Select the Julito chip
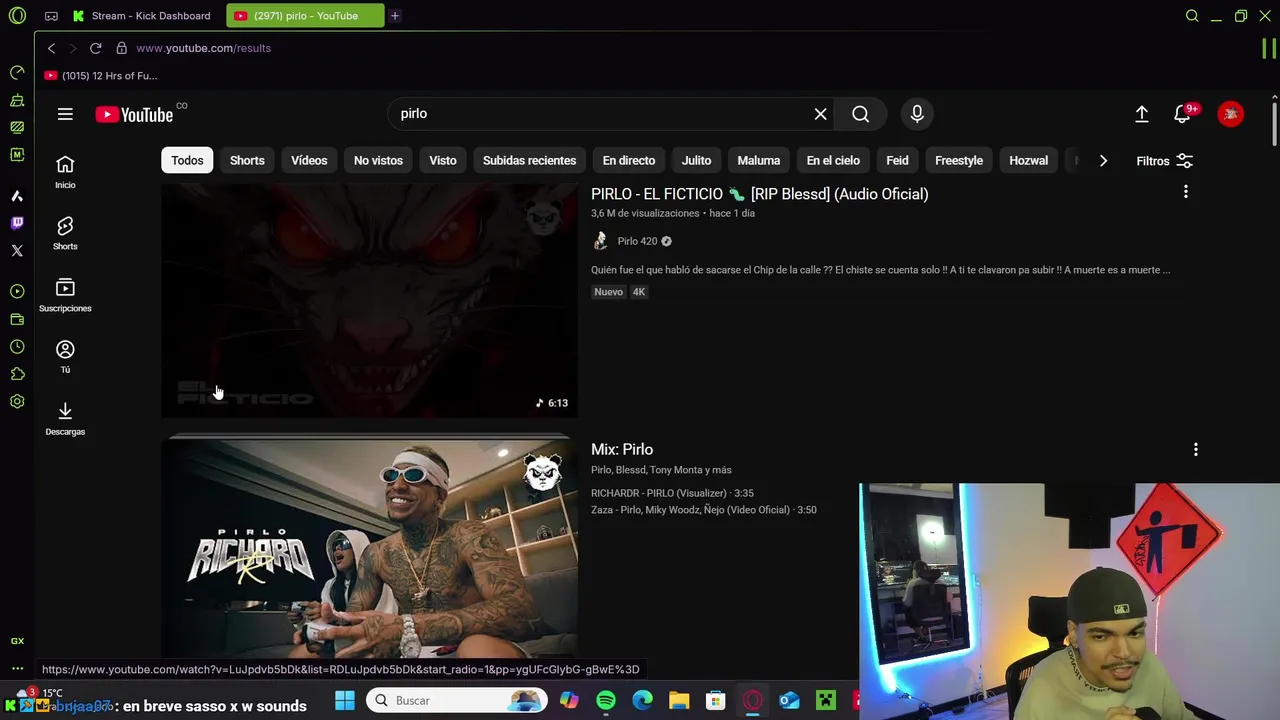The height and width of the screenshot is (720, 1280). coord(696,161)
